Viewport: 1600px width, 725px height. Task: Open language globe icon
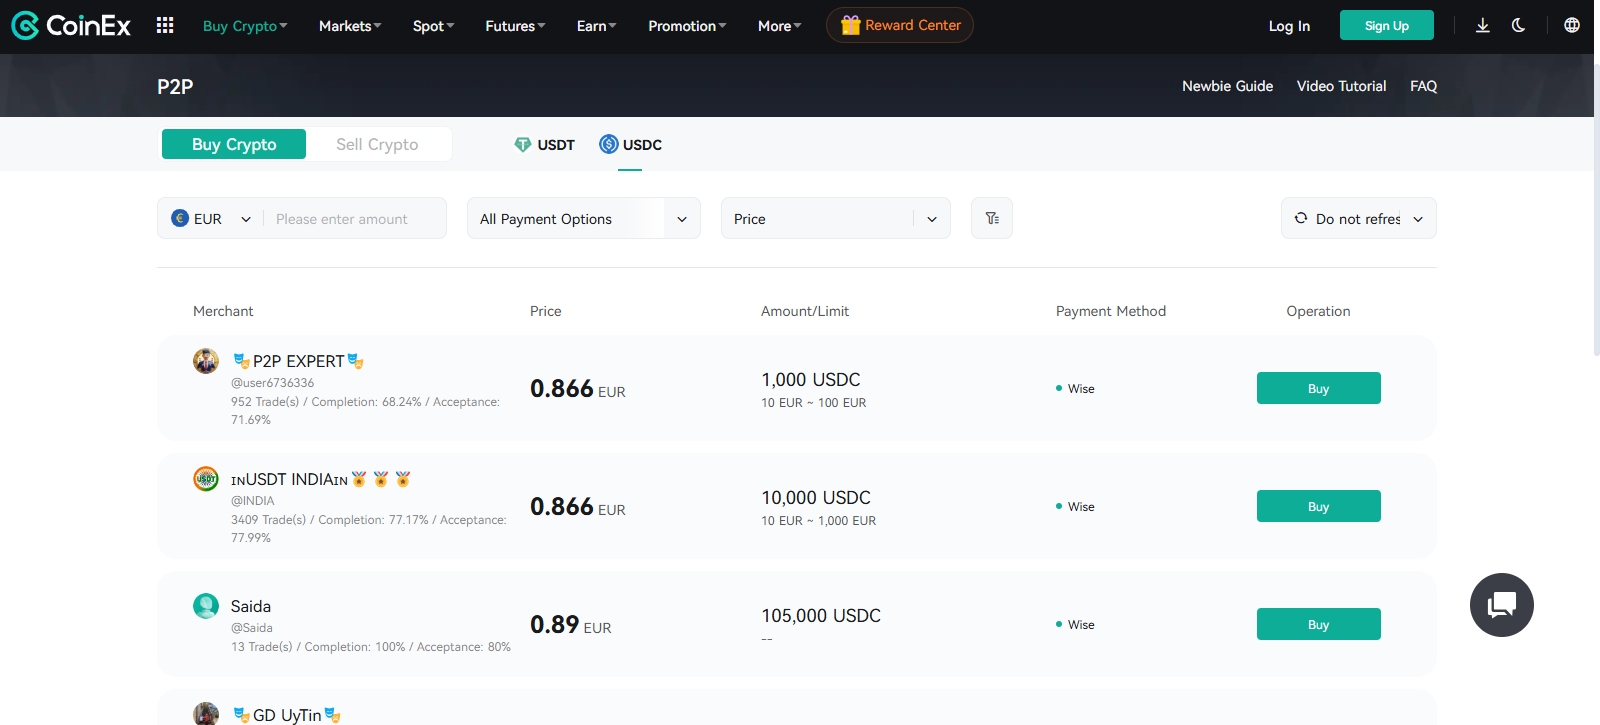coord(1572,25)
